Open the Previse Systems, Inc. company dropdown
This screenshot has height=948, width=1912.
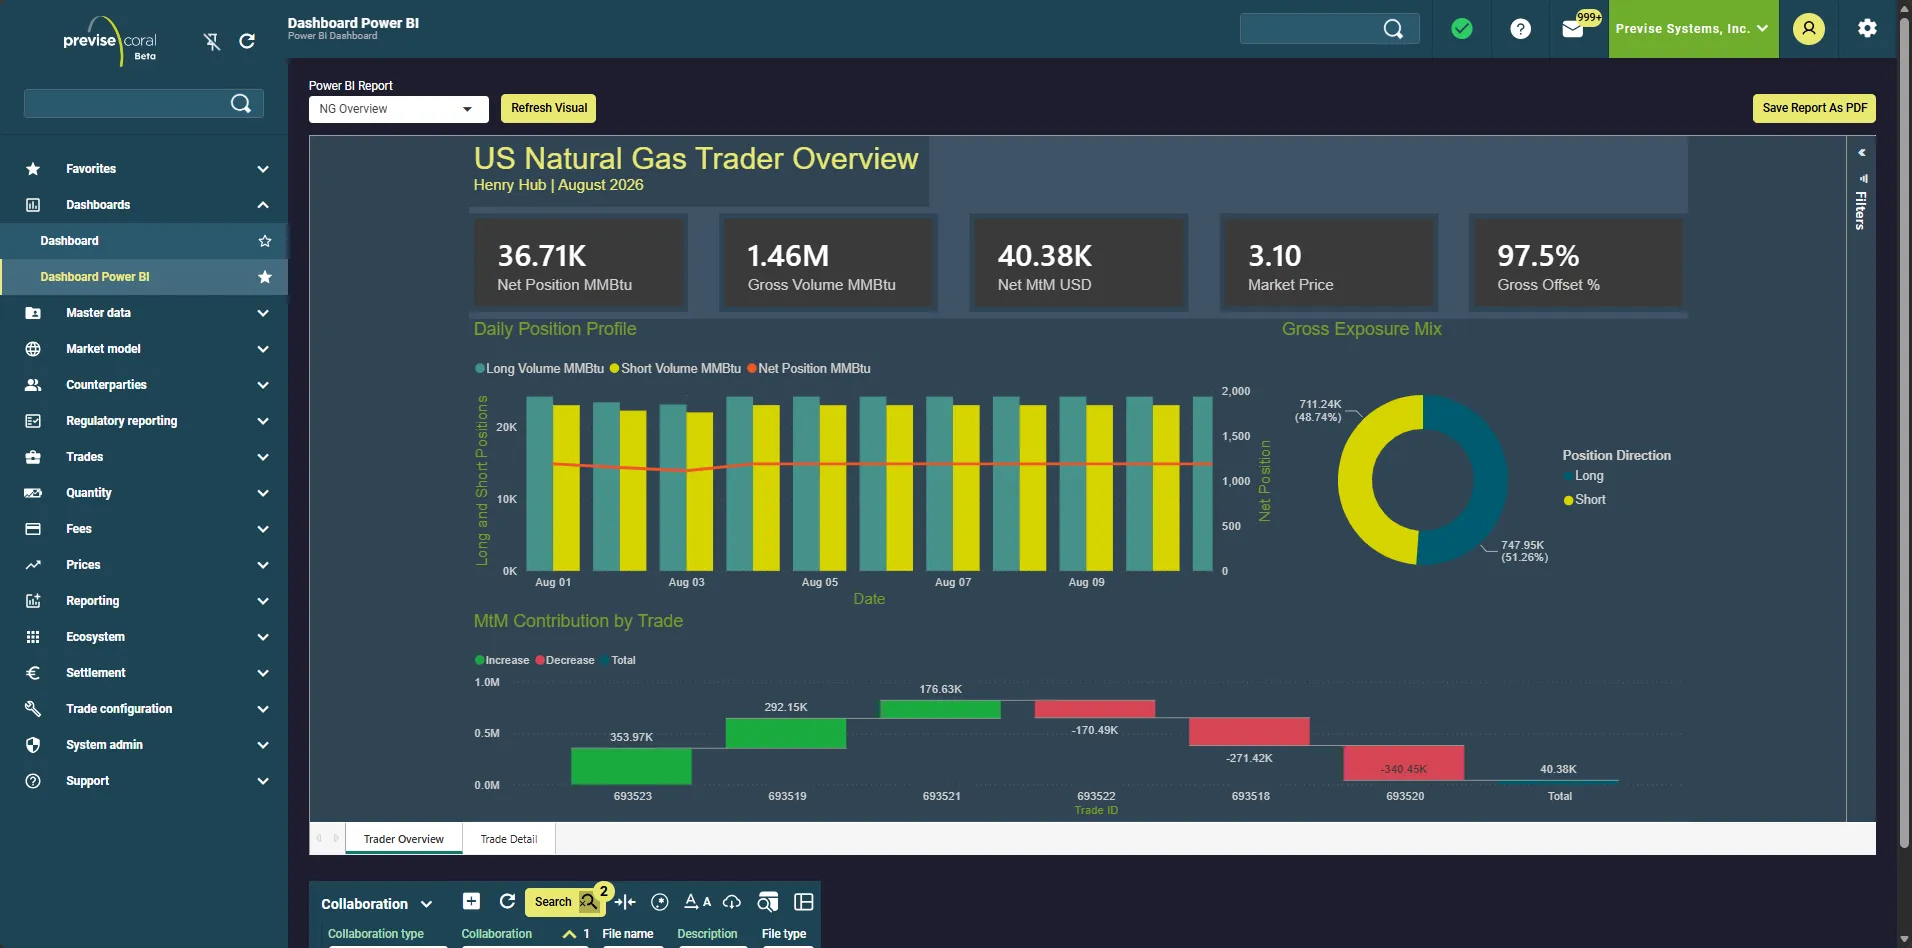[1693, 29]
